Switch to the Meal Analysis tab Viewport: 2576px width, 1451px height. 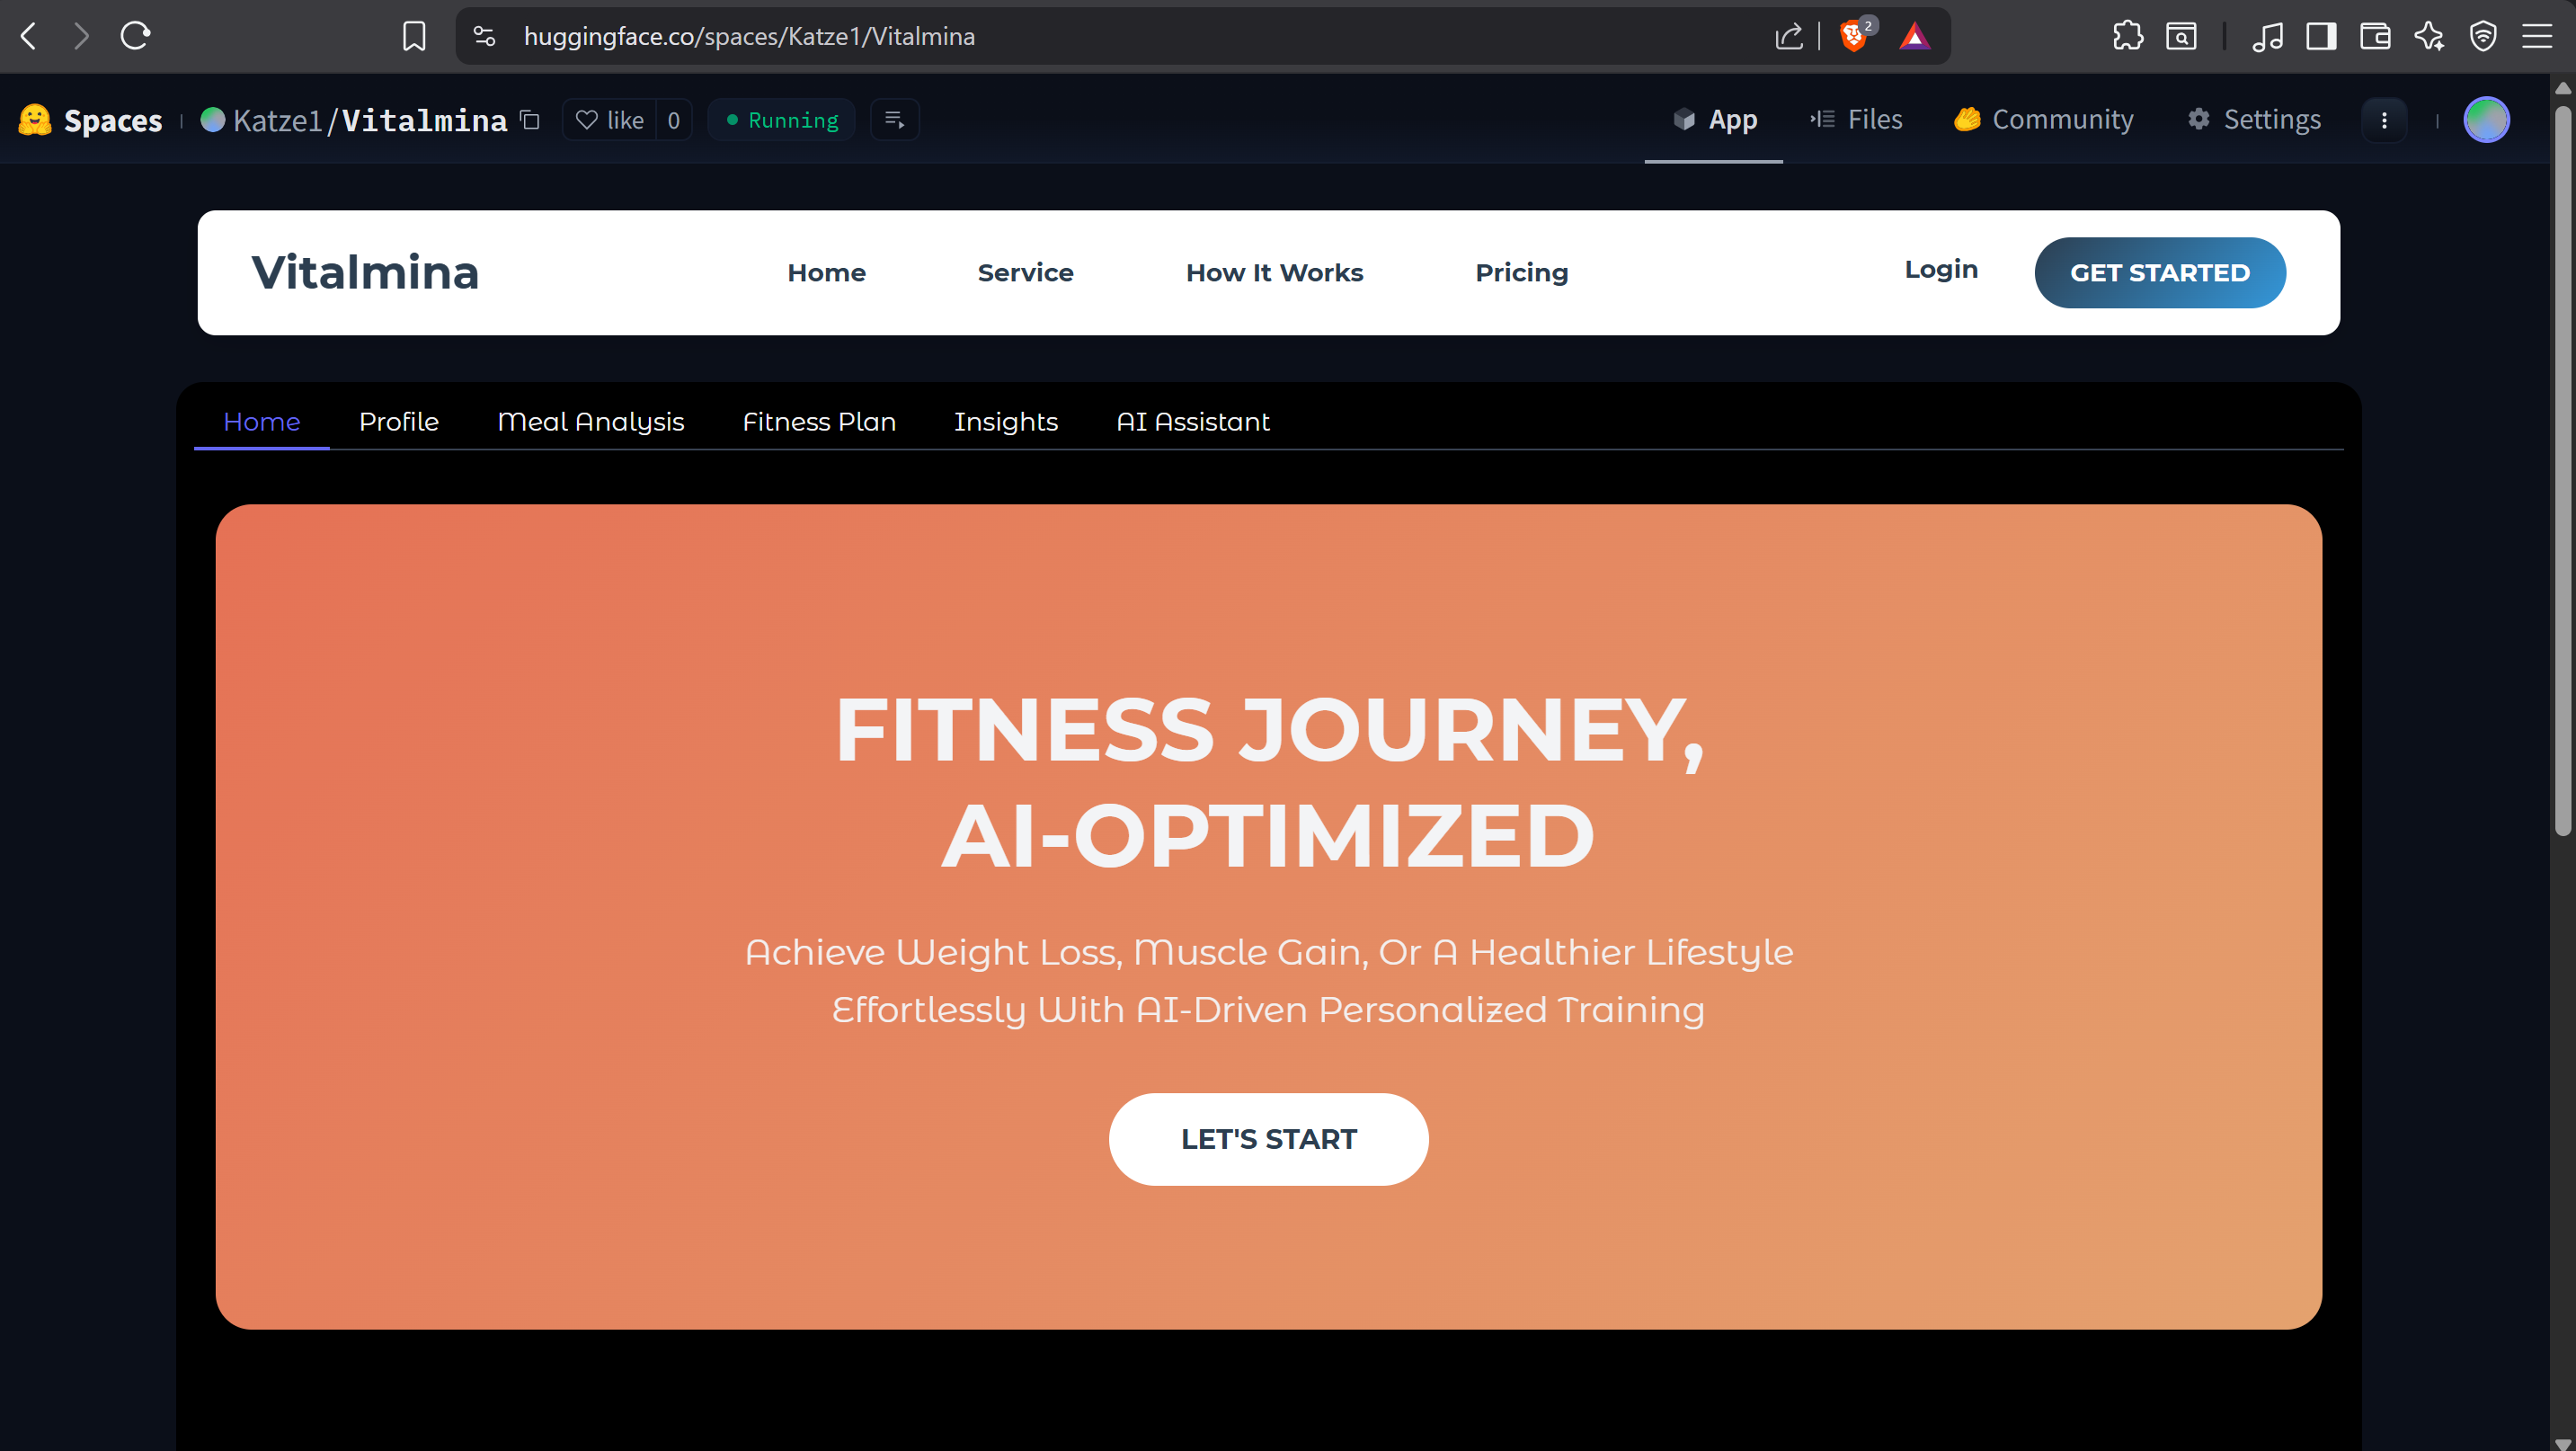(591, 421)
